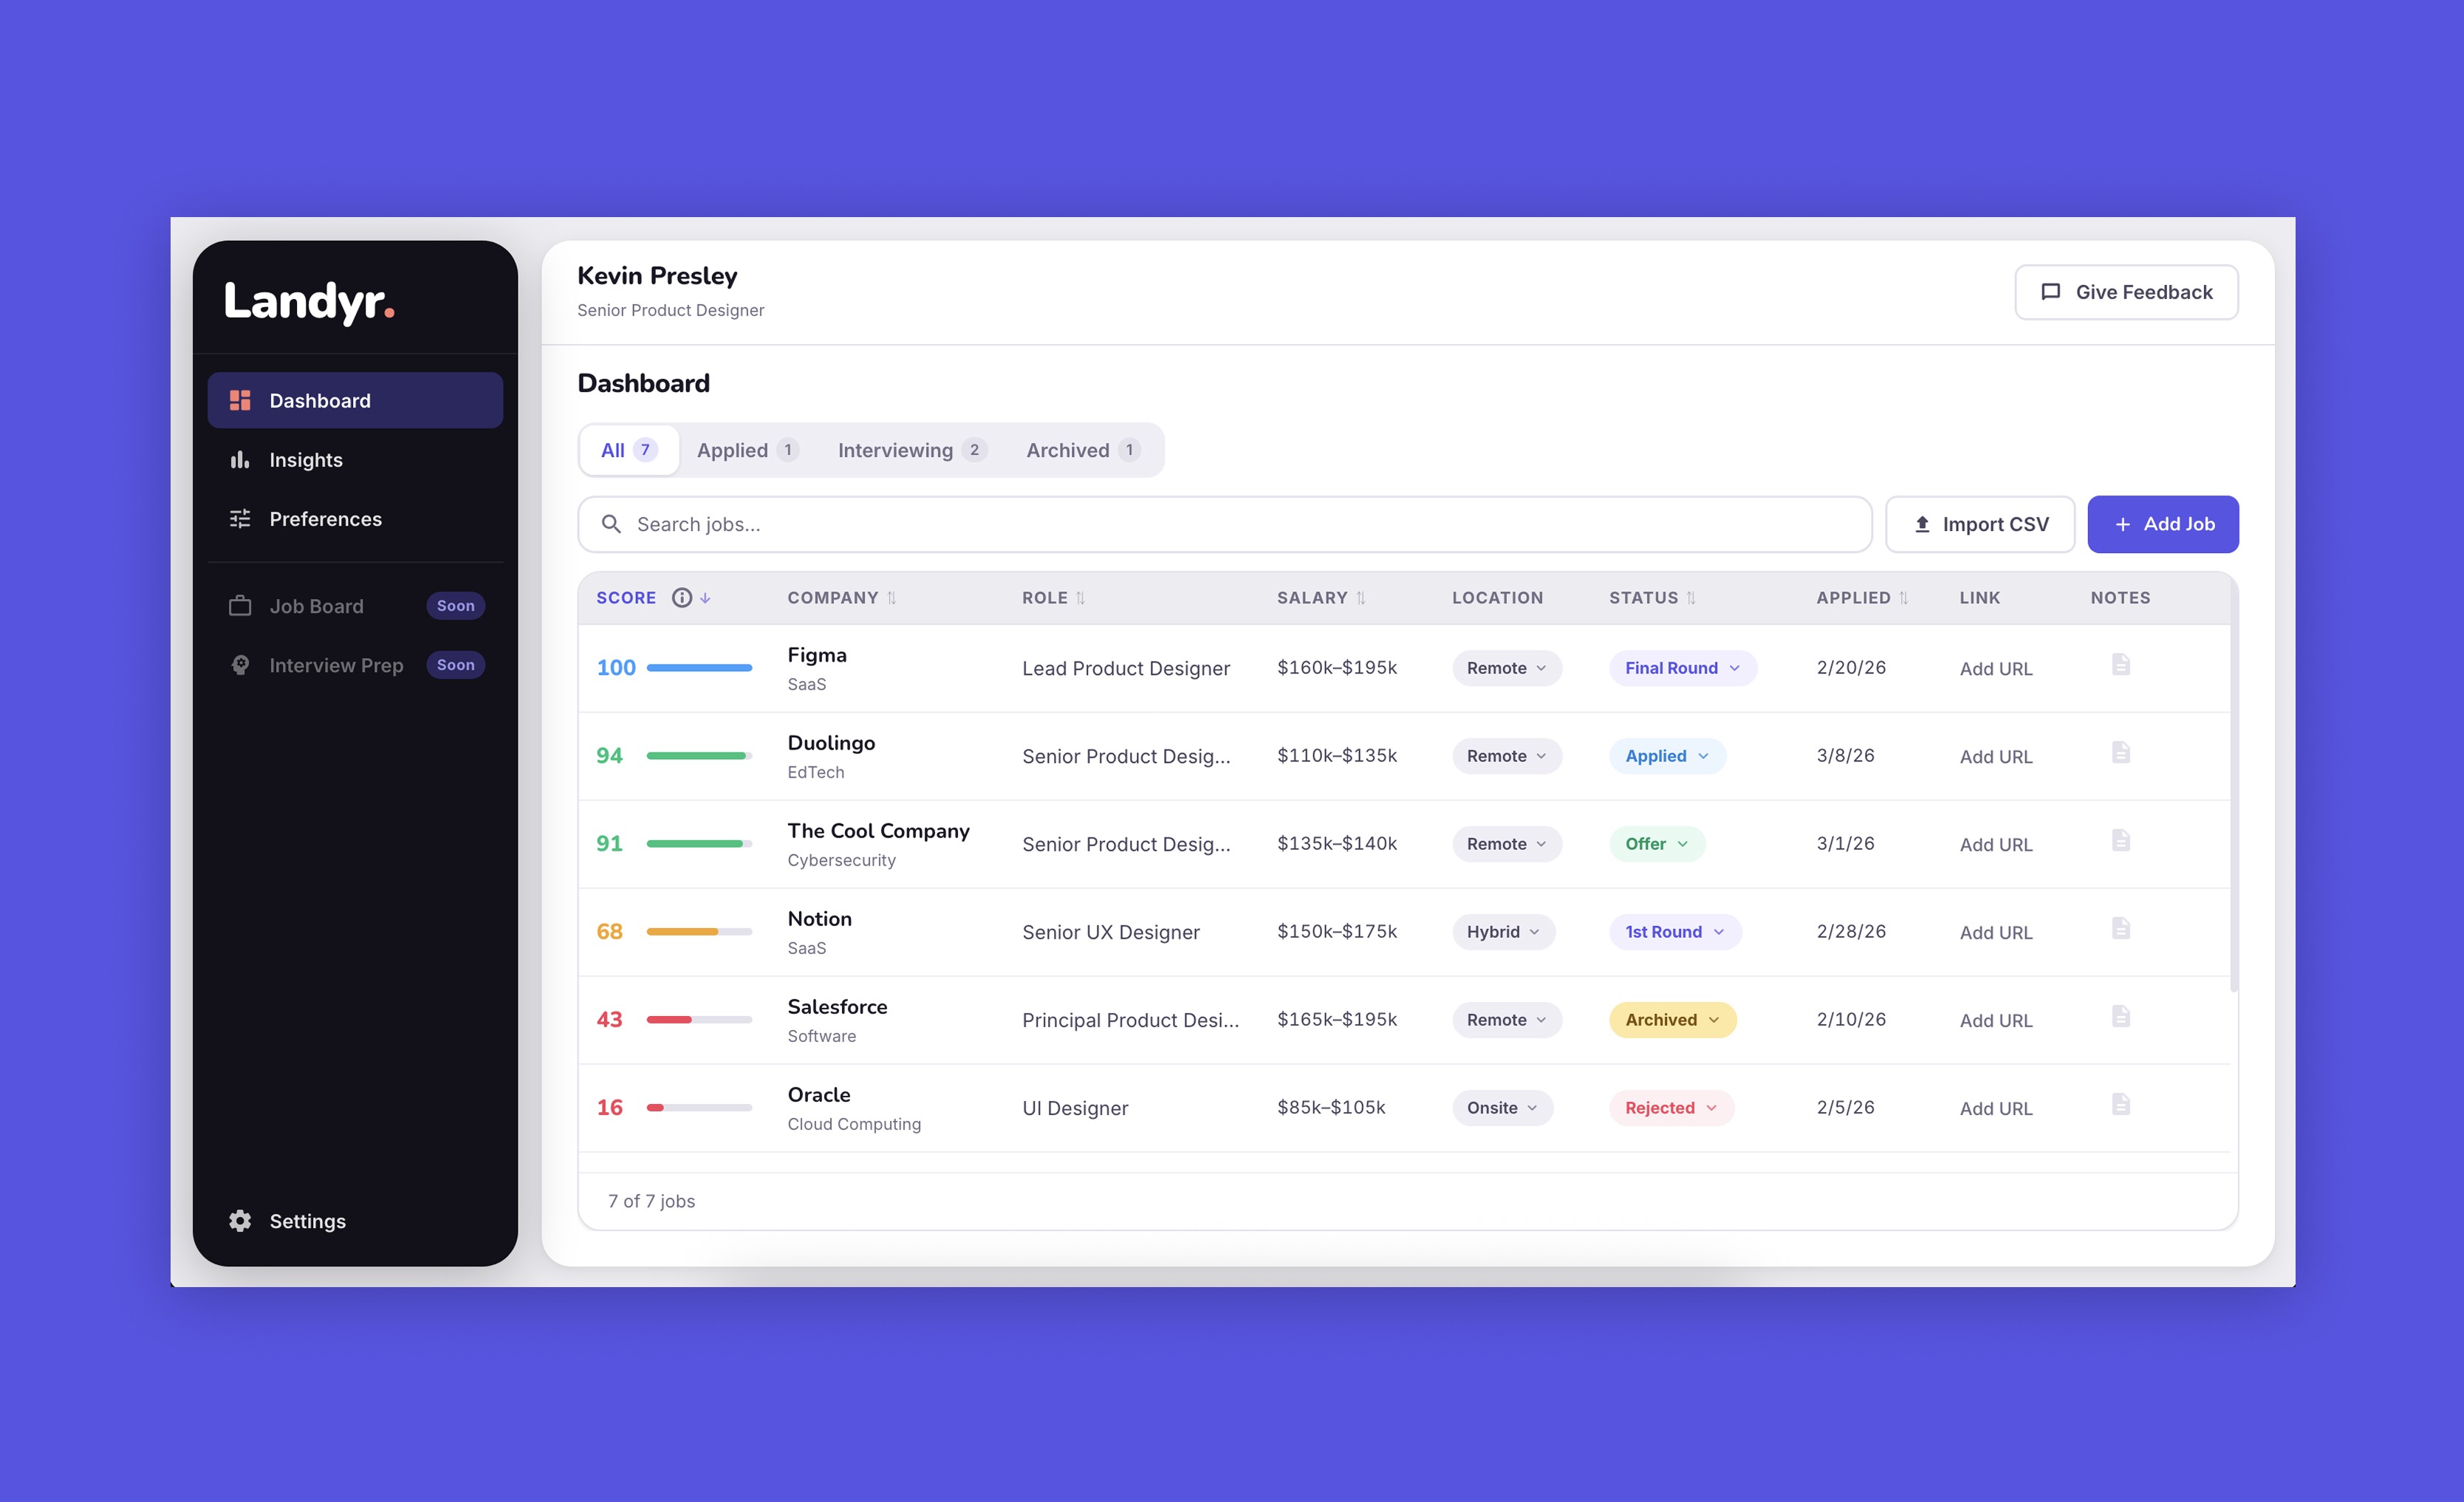The height and width of the screenshot is (1502, 2464).
Task: Toggle sort on Applied date column
Action: tap(1903, 598)
